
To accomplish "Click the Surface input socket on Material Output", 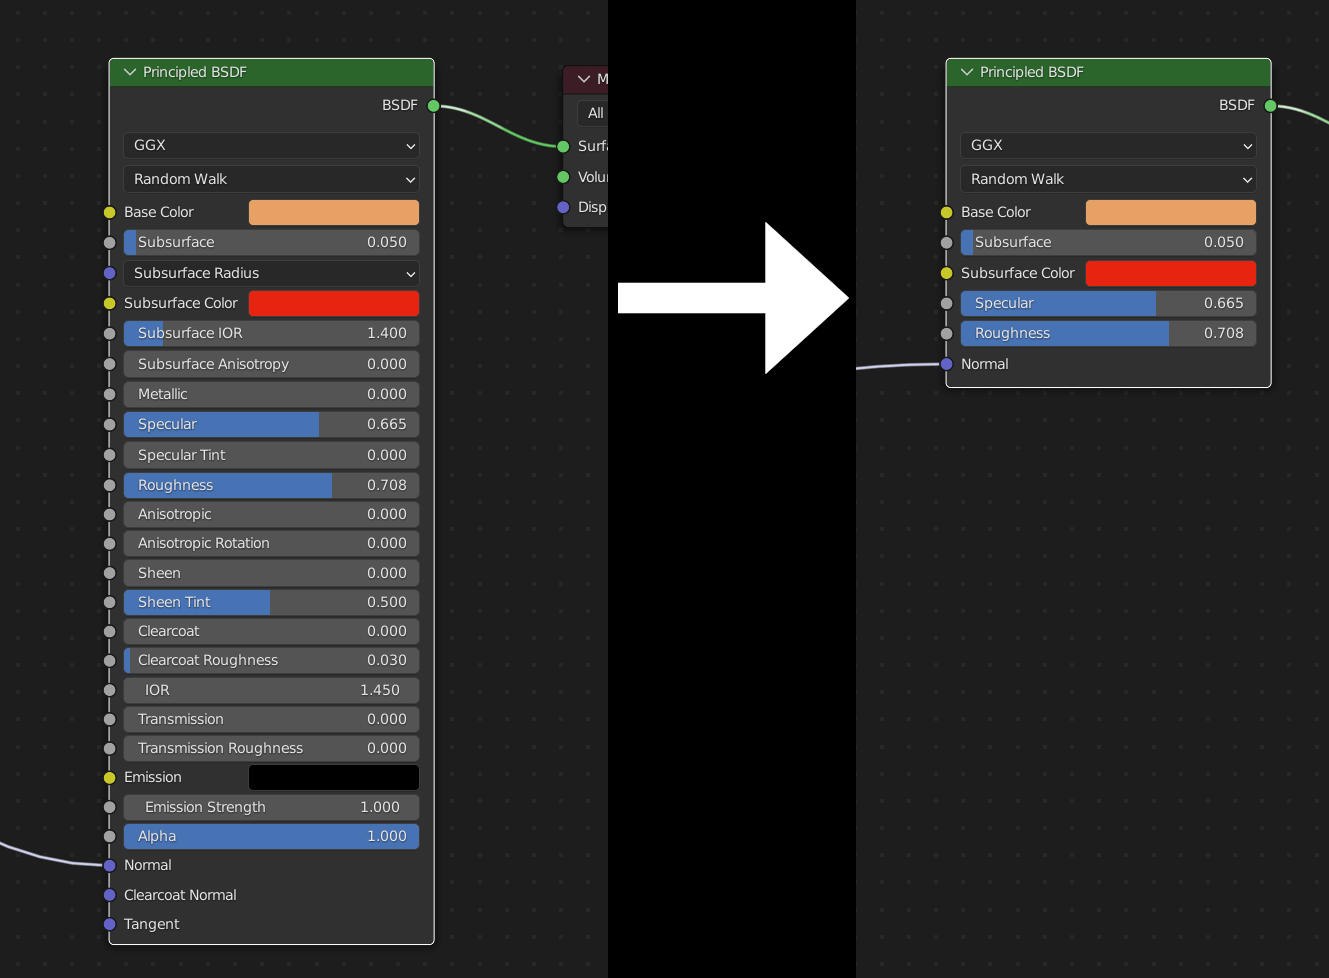I will (563, 146).
